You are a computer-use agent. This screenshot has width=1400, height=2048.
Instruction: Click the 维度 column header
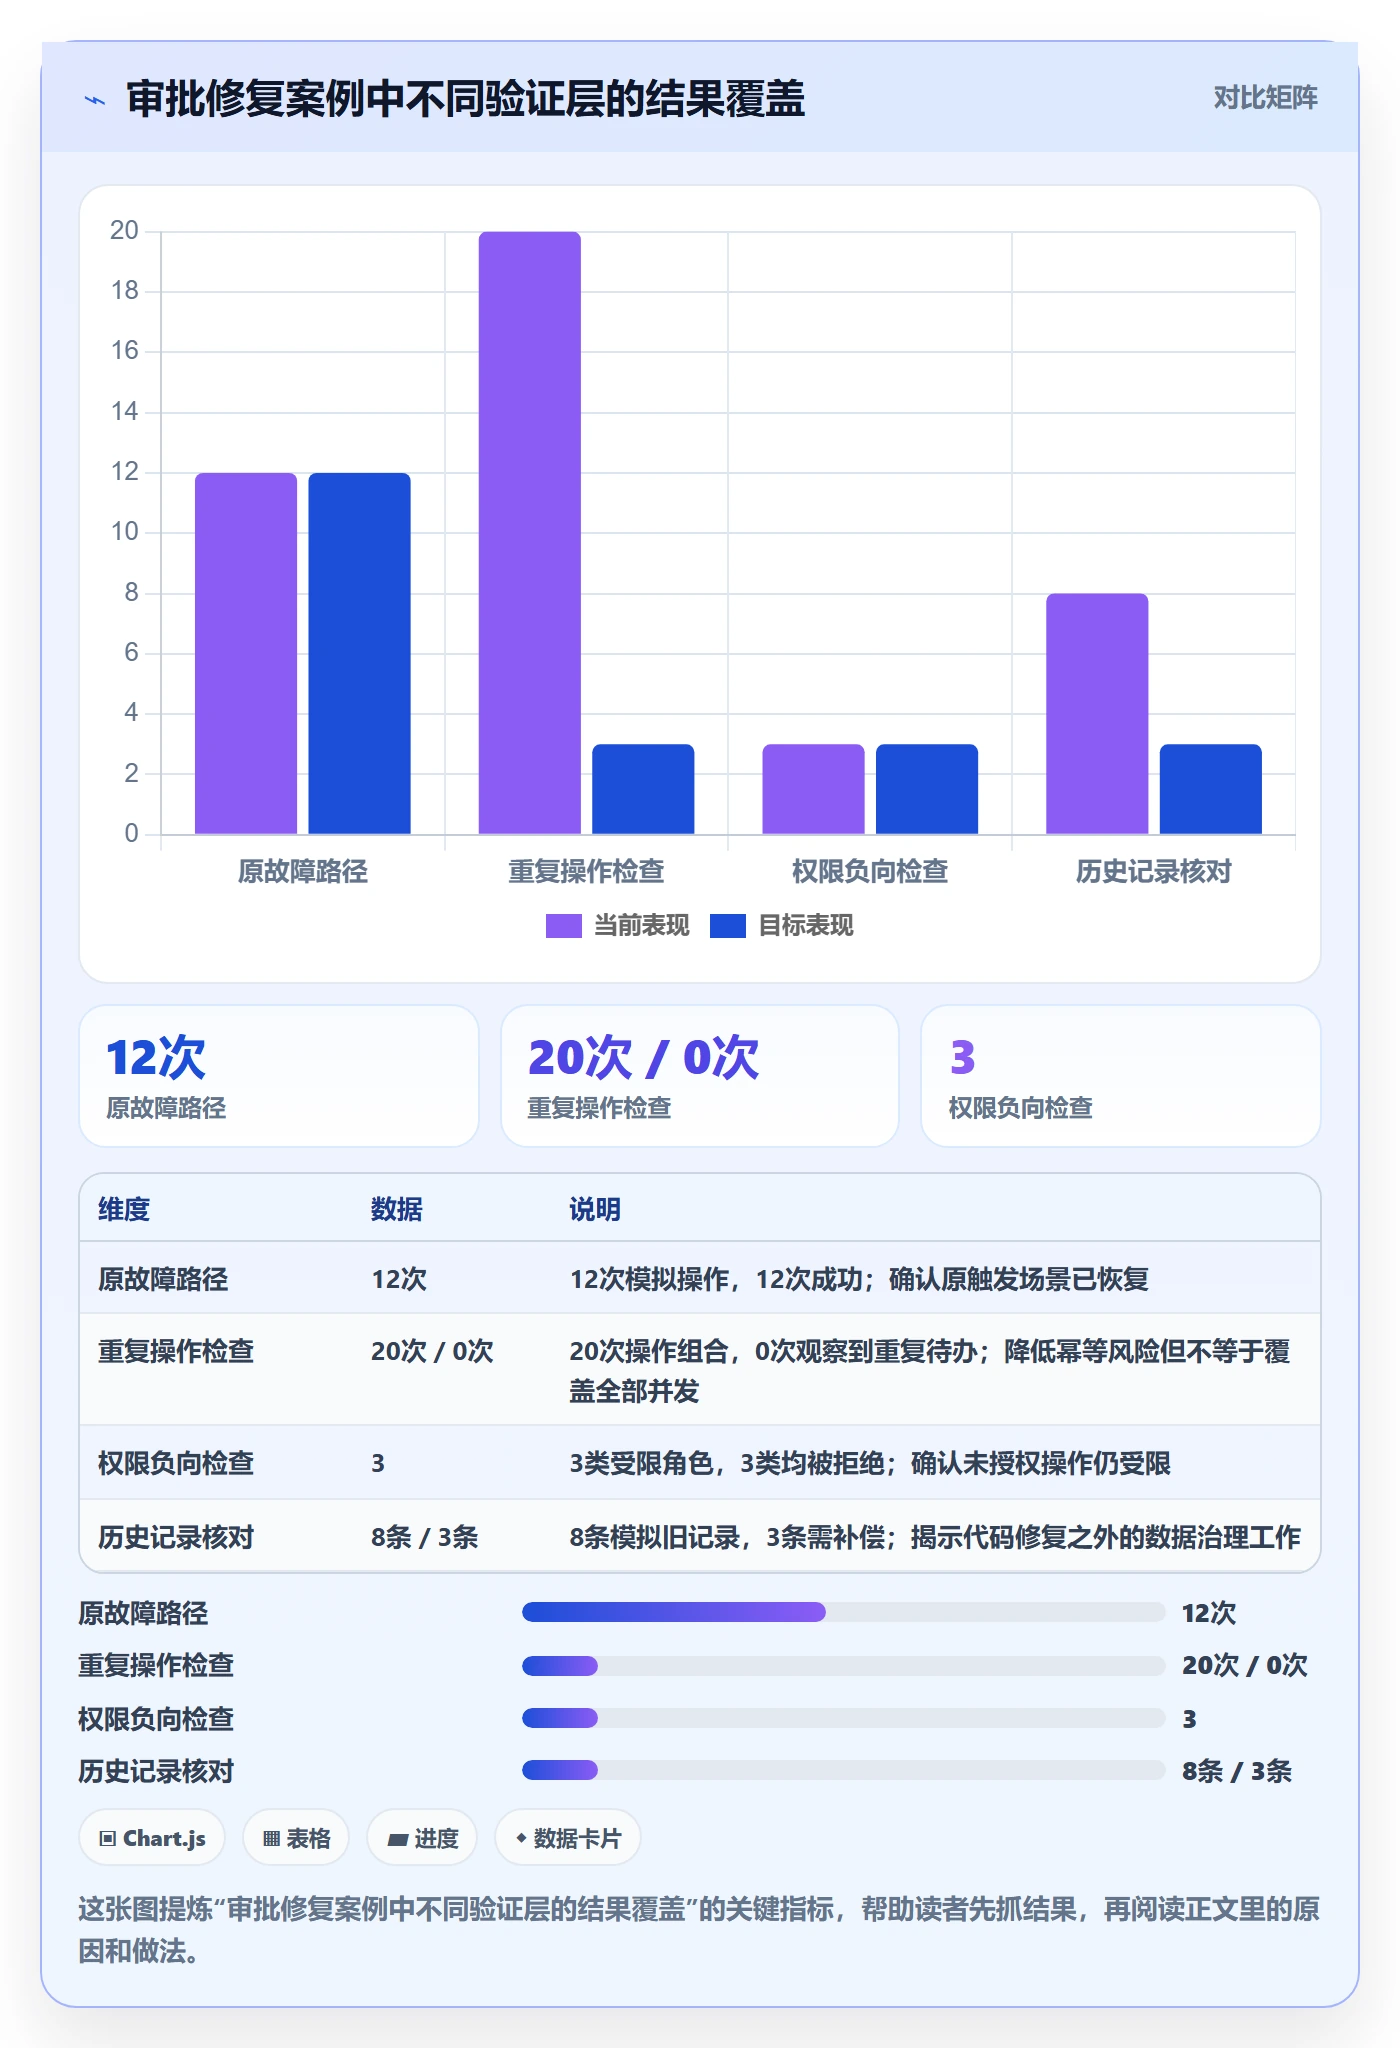pos(124,1210)
